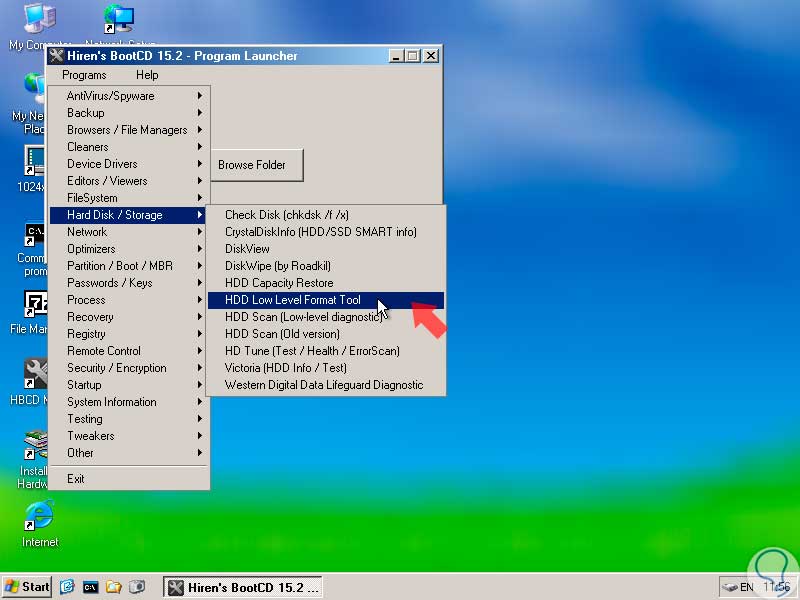
Task: Open the Remote Control menu item
Action: point(129,351)
